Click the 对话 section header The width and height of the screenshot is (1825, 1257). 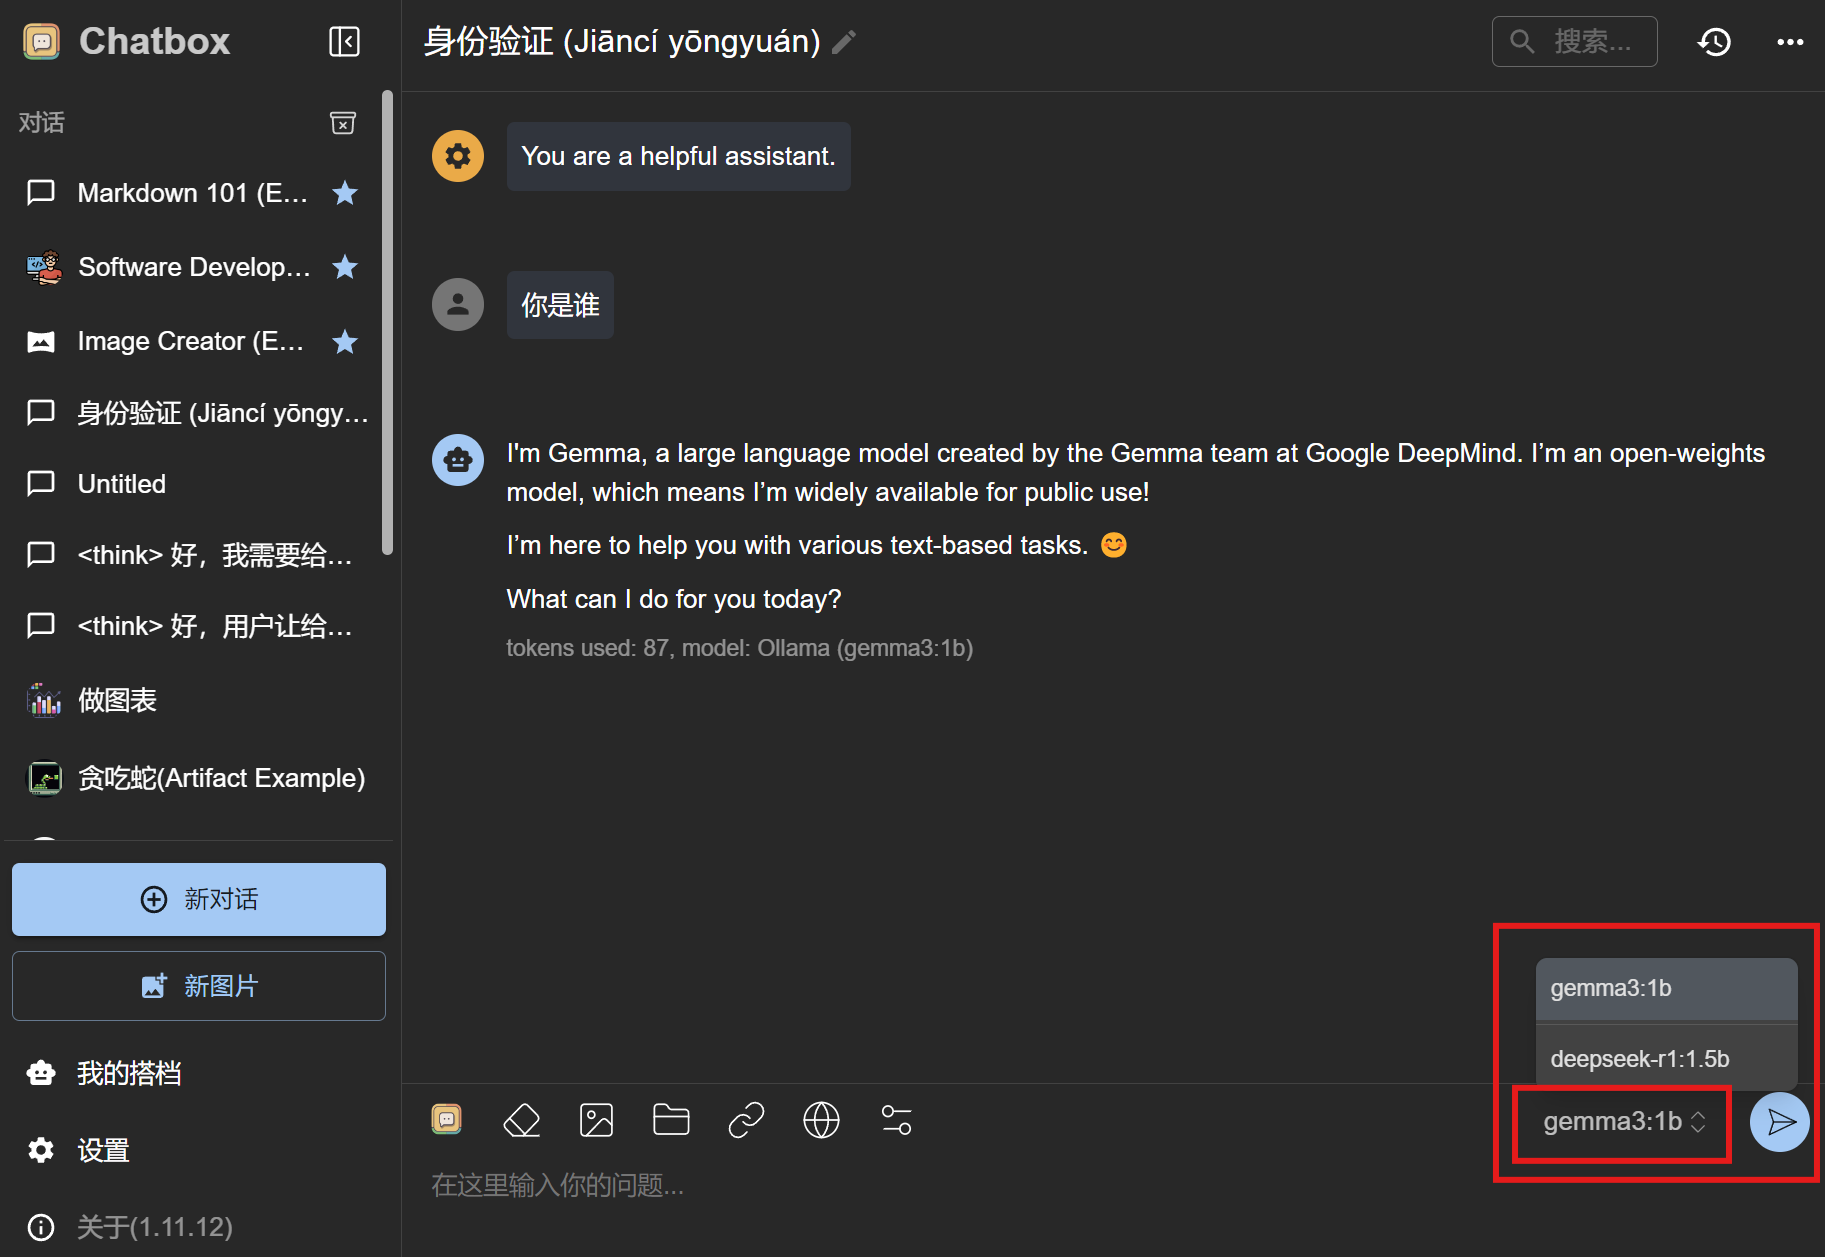coord(42,122)
